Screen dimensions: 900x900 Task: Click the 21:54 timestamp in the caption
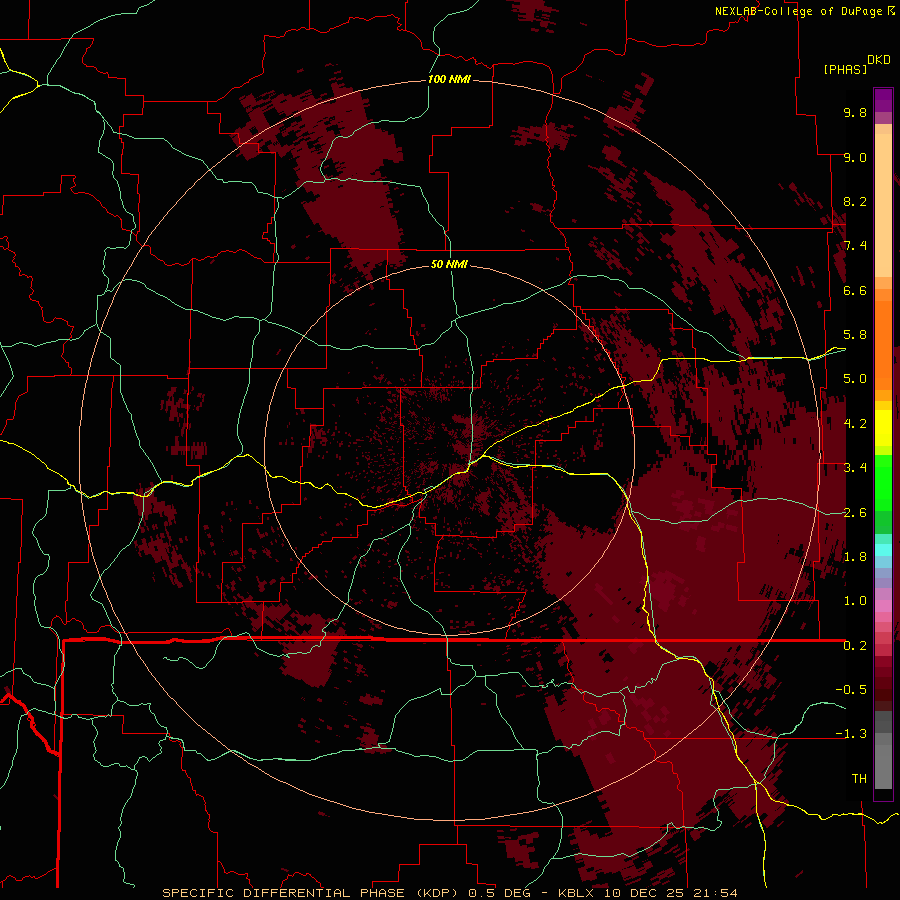pyautogui.click(x=717, y=893)
